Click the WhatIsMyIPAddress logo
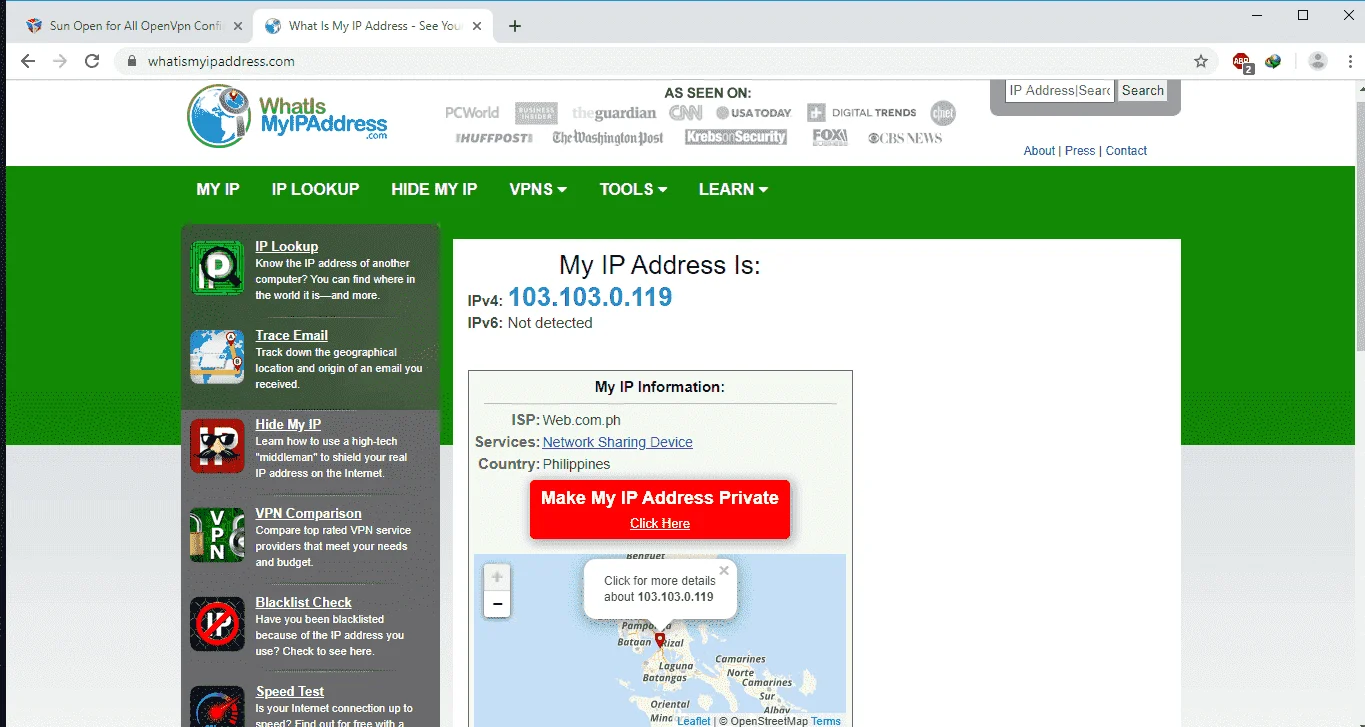 pyautogui.click(x=288, y=117)
